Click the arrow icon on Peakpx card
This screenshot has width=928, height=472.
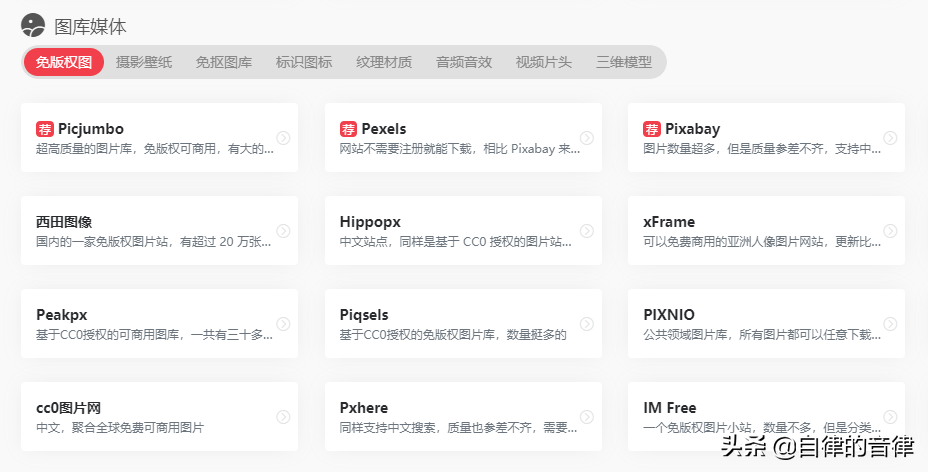coord(283,324)
